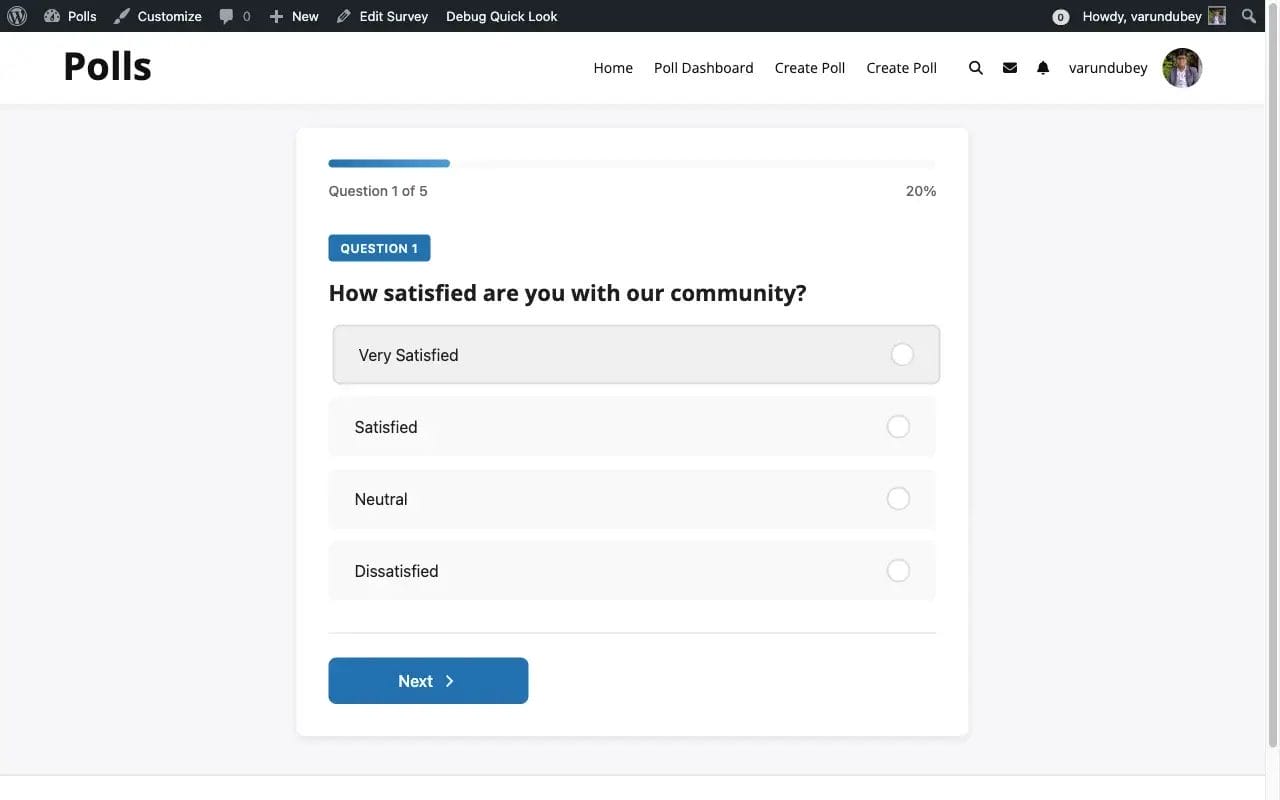The height and width of the screenshot is (800, 1280).
Task: Click the comments bubble icon showing 0
Action: (233, 16)
